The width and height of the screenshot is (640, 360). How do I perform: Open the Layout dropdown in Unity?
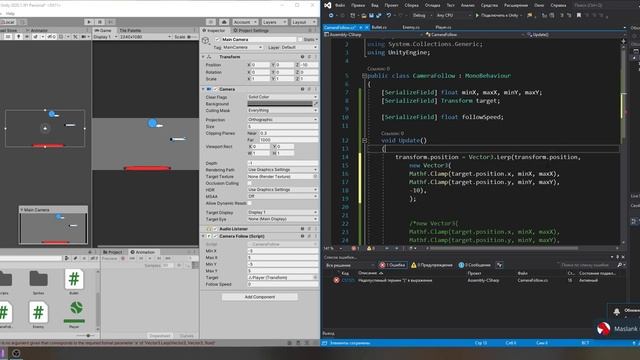304,22
